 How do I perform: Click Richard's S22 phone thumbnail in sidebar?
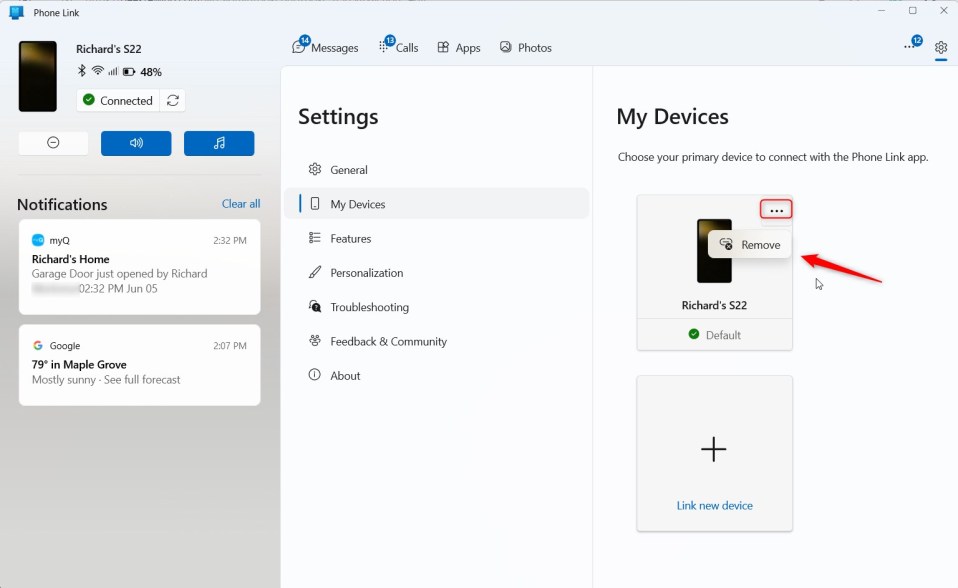pyautogui.click(x=38, y=77)
